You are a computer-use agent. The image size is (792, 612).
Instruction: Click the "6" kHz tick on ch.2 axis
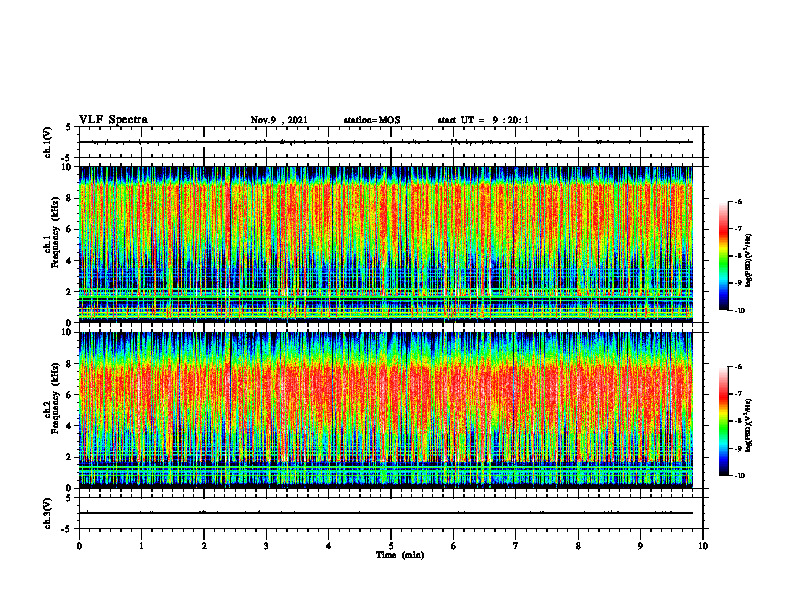point(70,395)
